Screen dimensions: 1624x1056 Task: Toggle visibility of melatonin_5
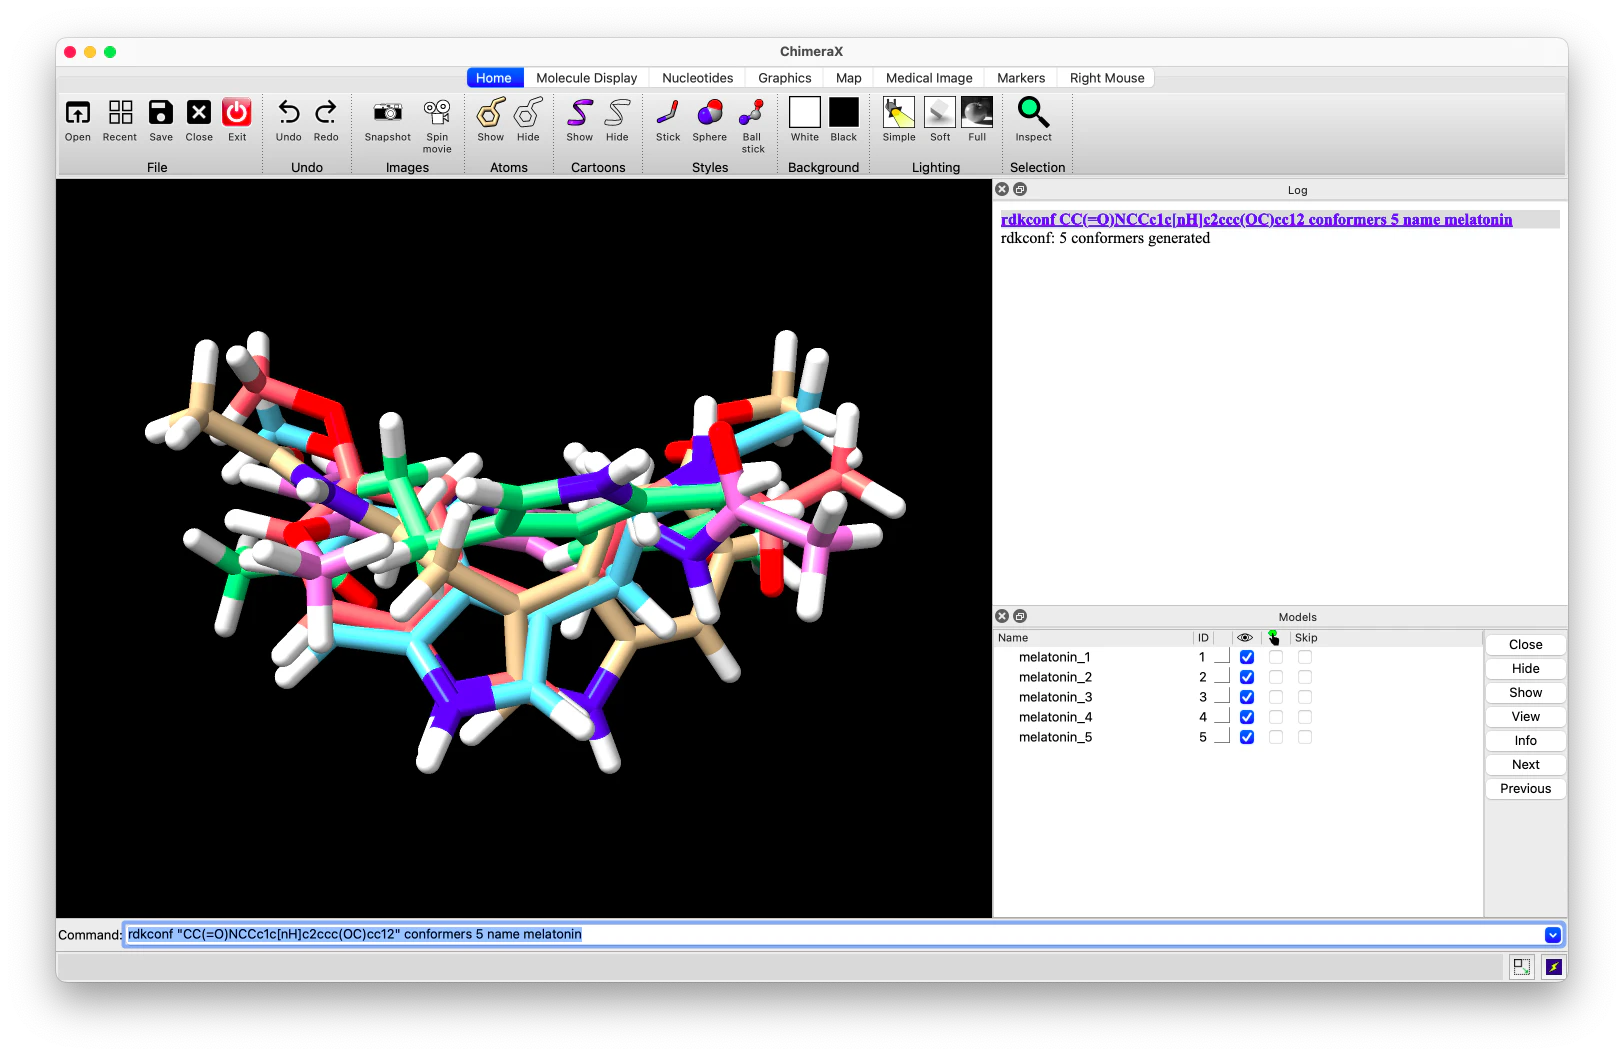click(1247, 737)
